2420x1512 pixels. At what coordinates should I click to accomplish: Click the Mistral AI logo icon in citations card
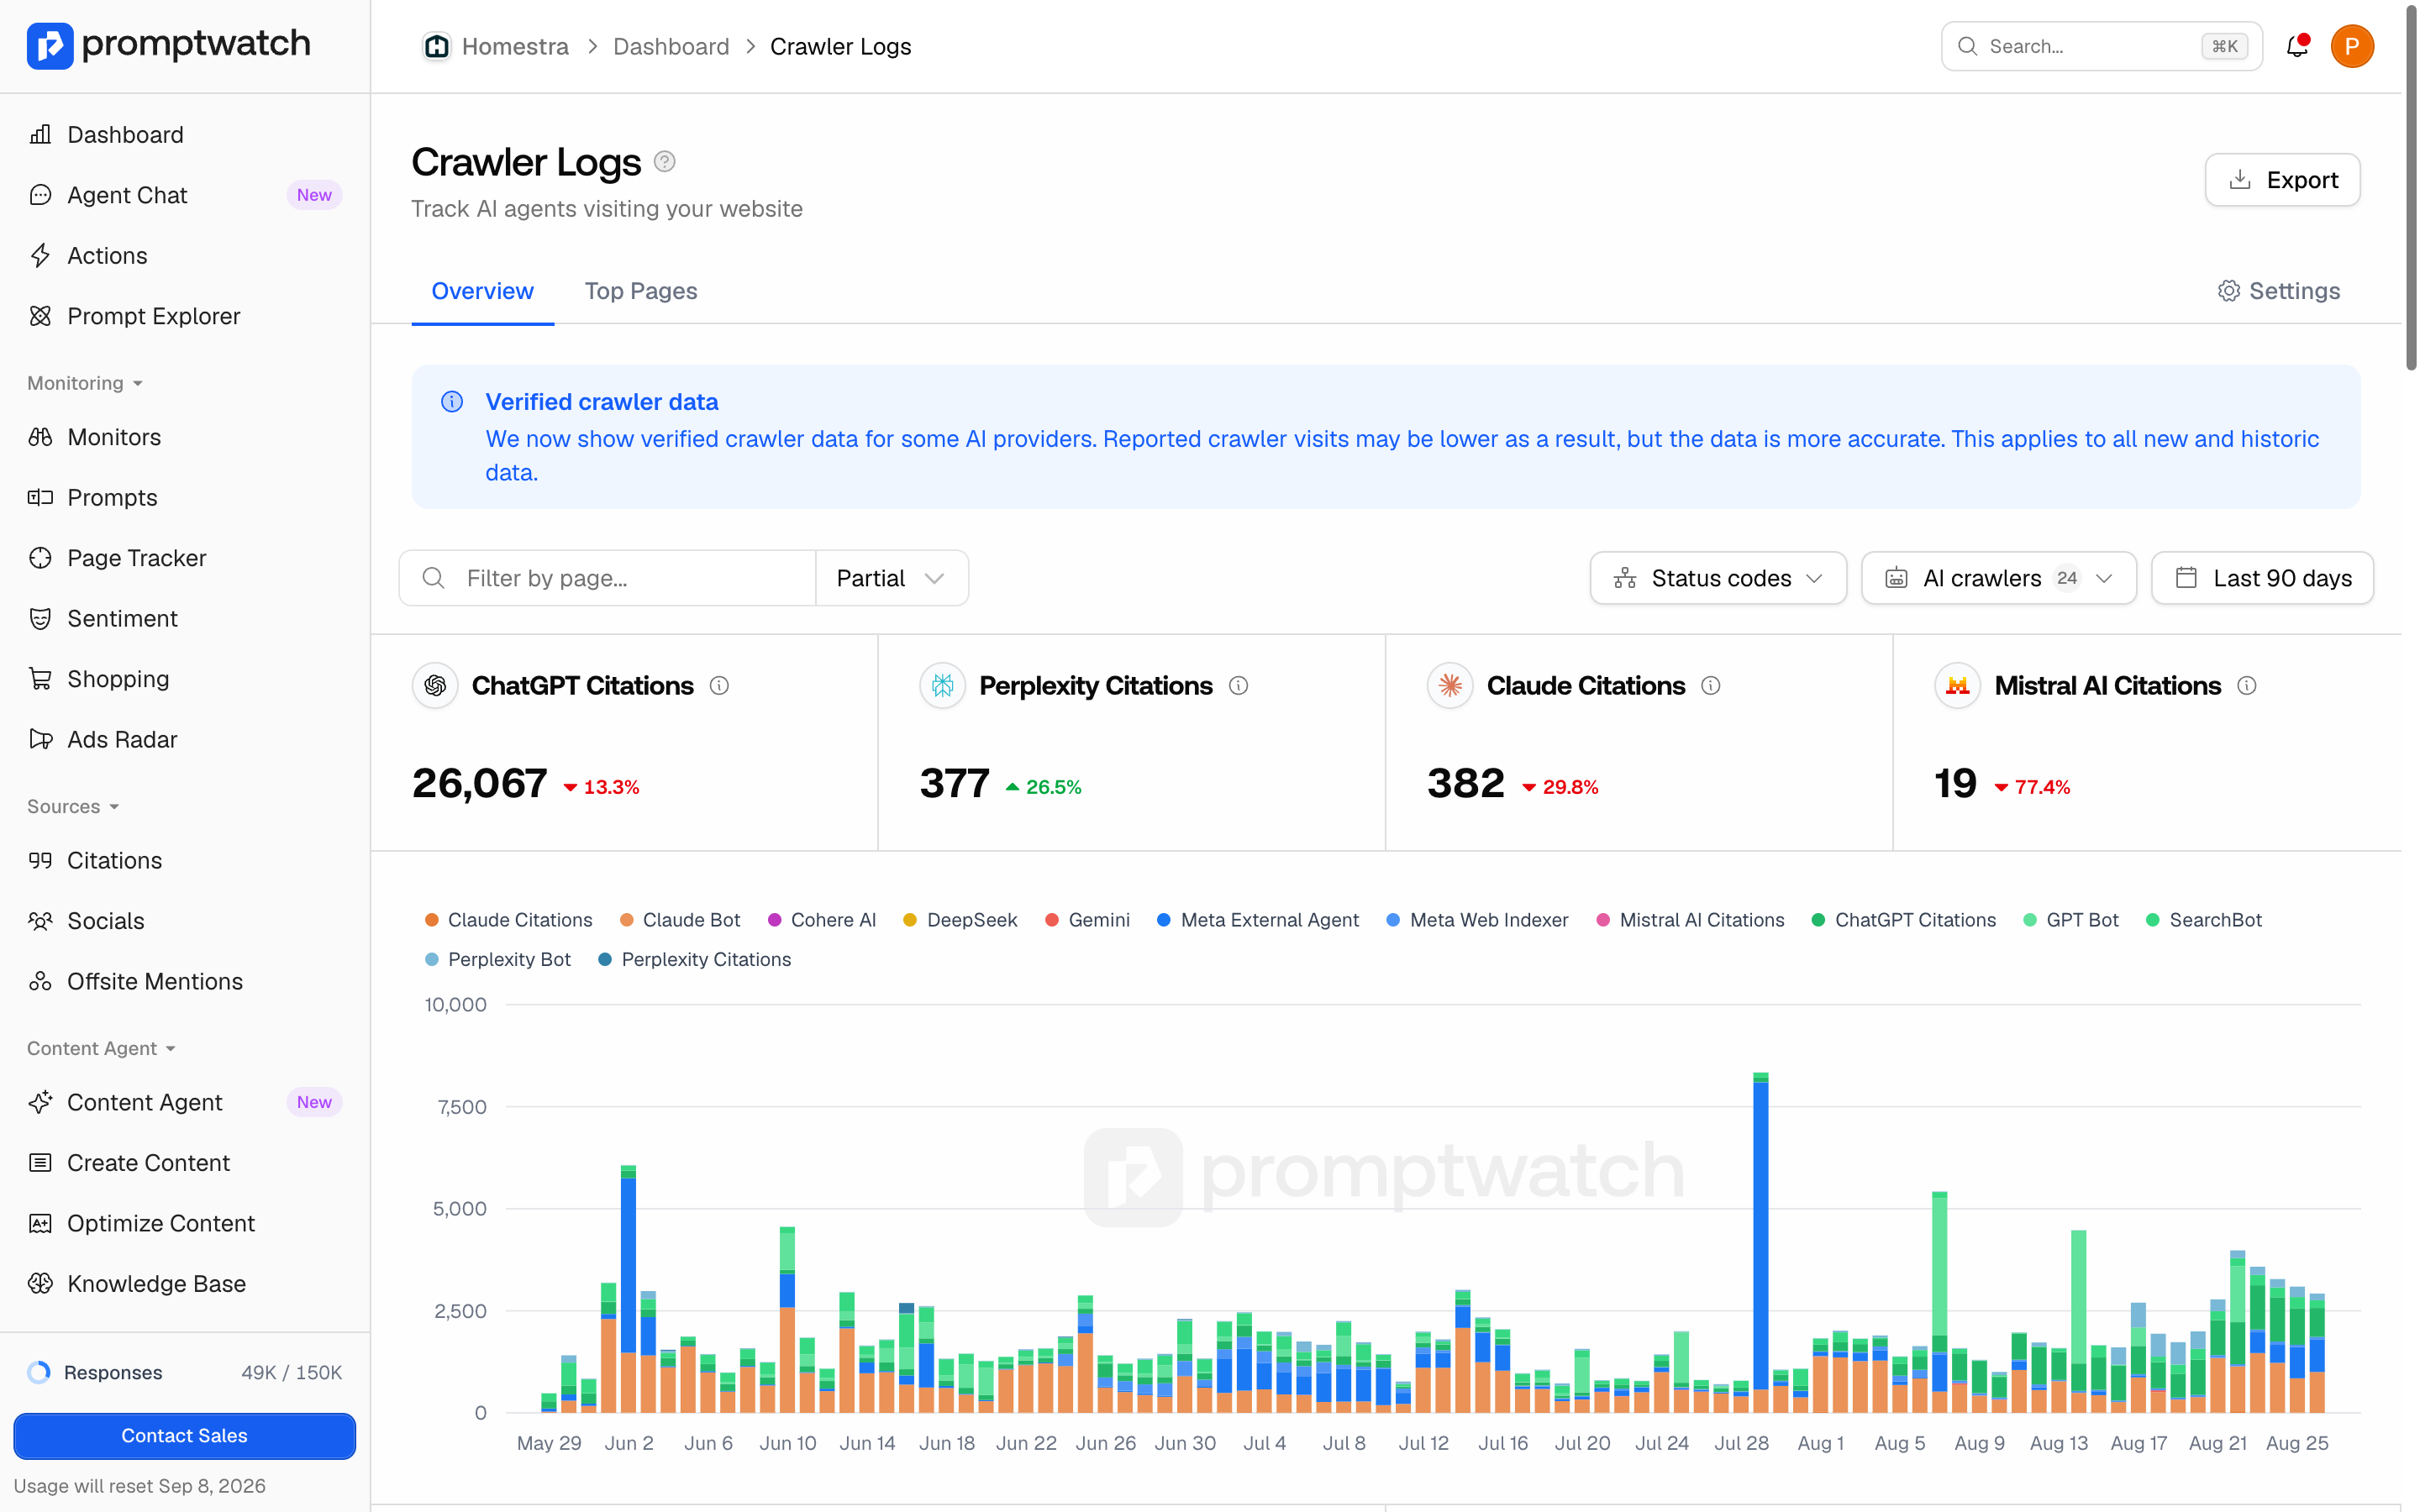(1958, 686)
